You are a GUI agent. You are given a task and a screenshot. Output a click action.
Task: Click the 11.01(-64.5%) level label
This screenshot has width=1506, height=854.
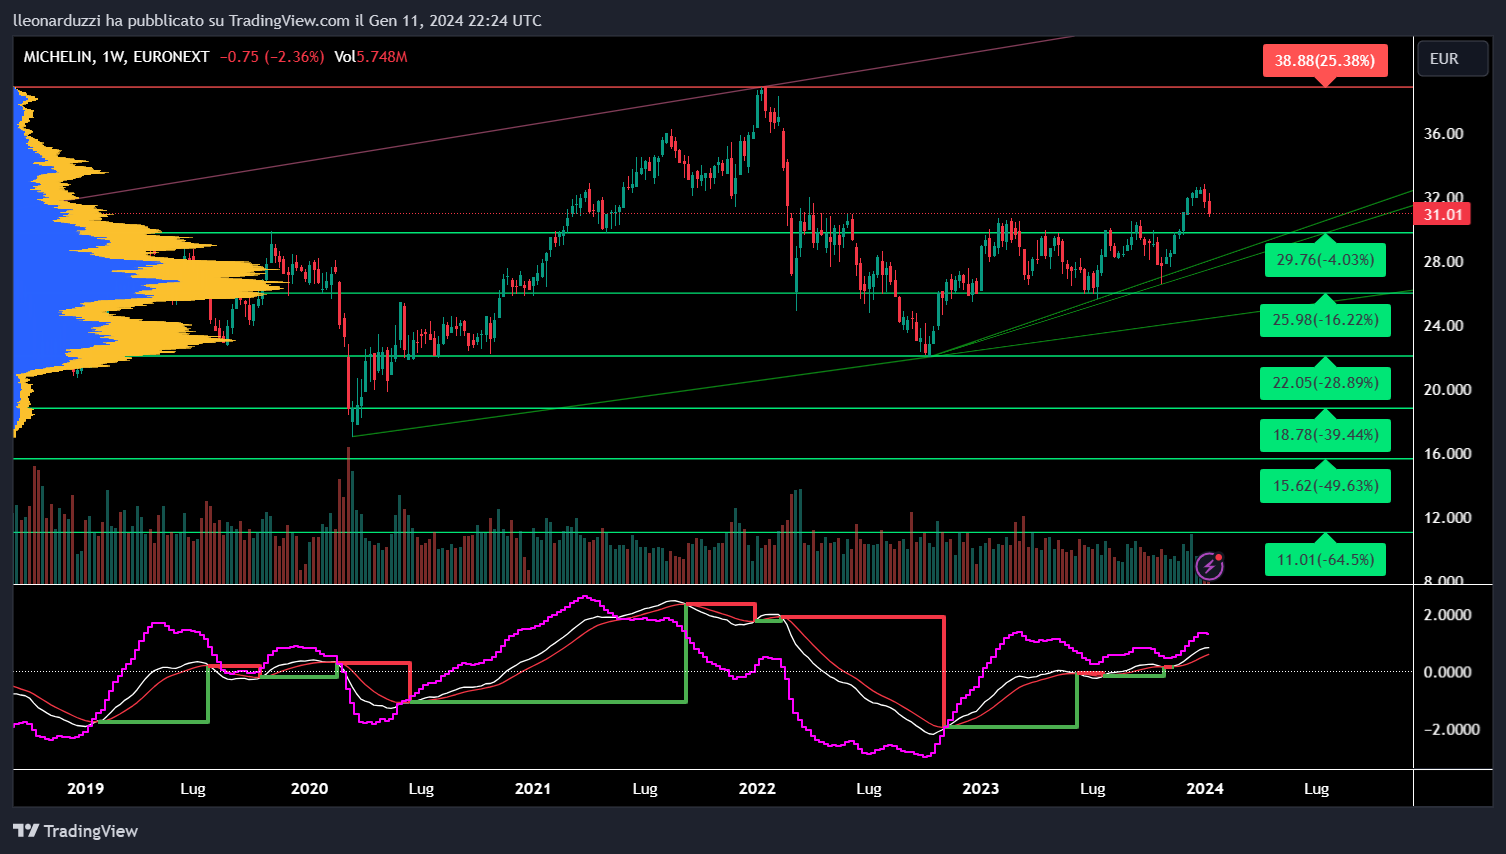1325,560
